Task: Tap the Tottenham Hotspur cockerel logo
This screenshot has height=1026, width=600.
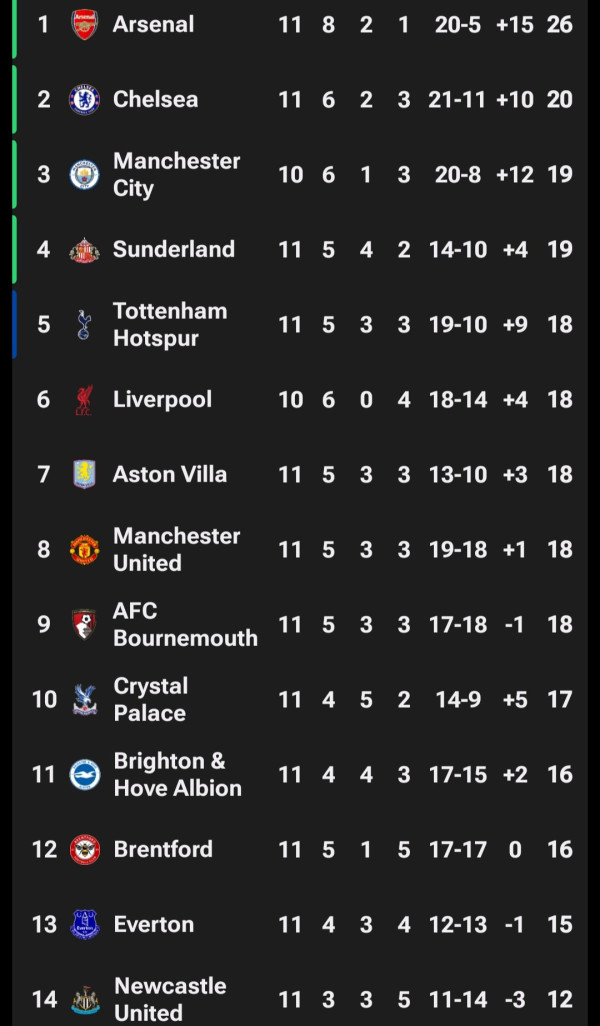Action: point(84,324)
